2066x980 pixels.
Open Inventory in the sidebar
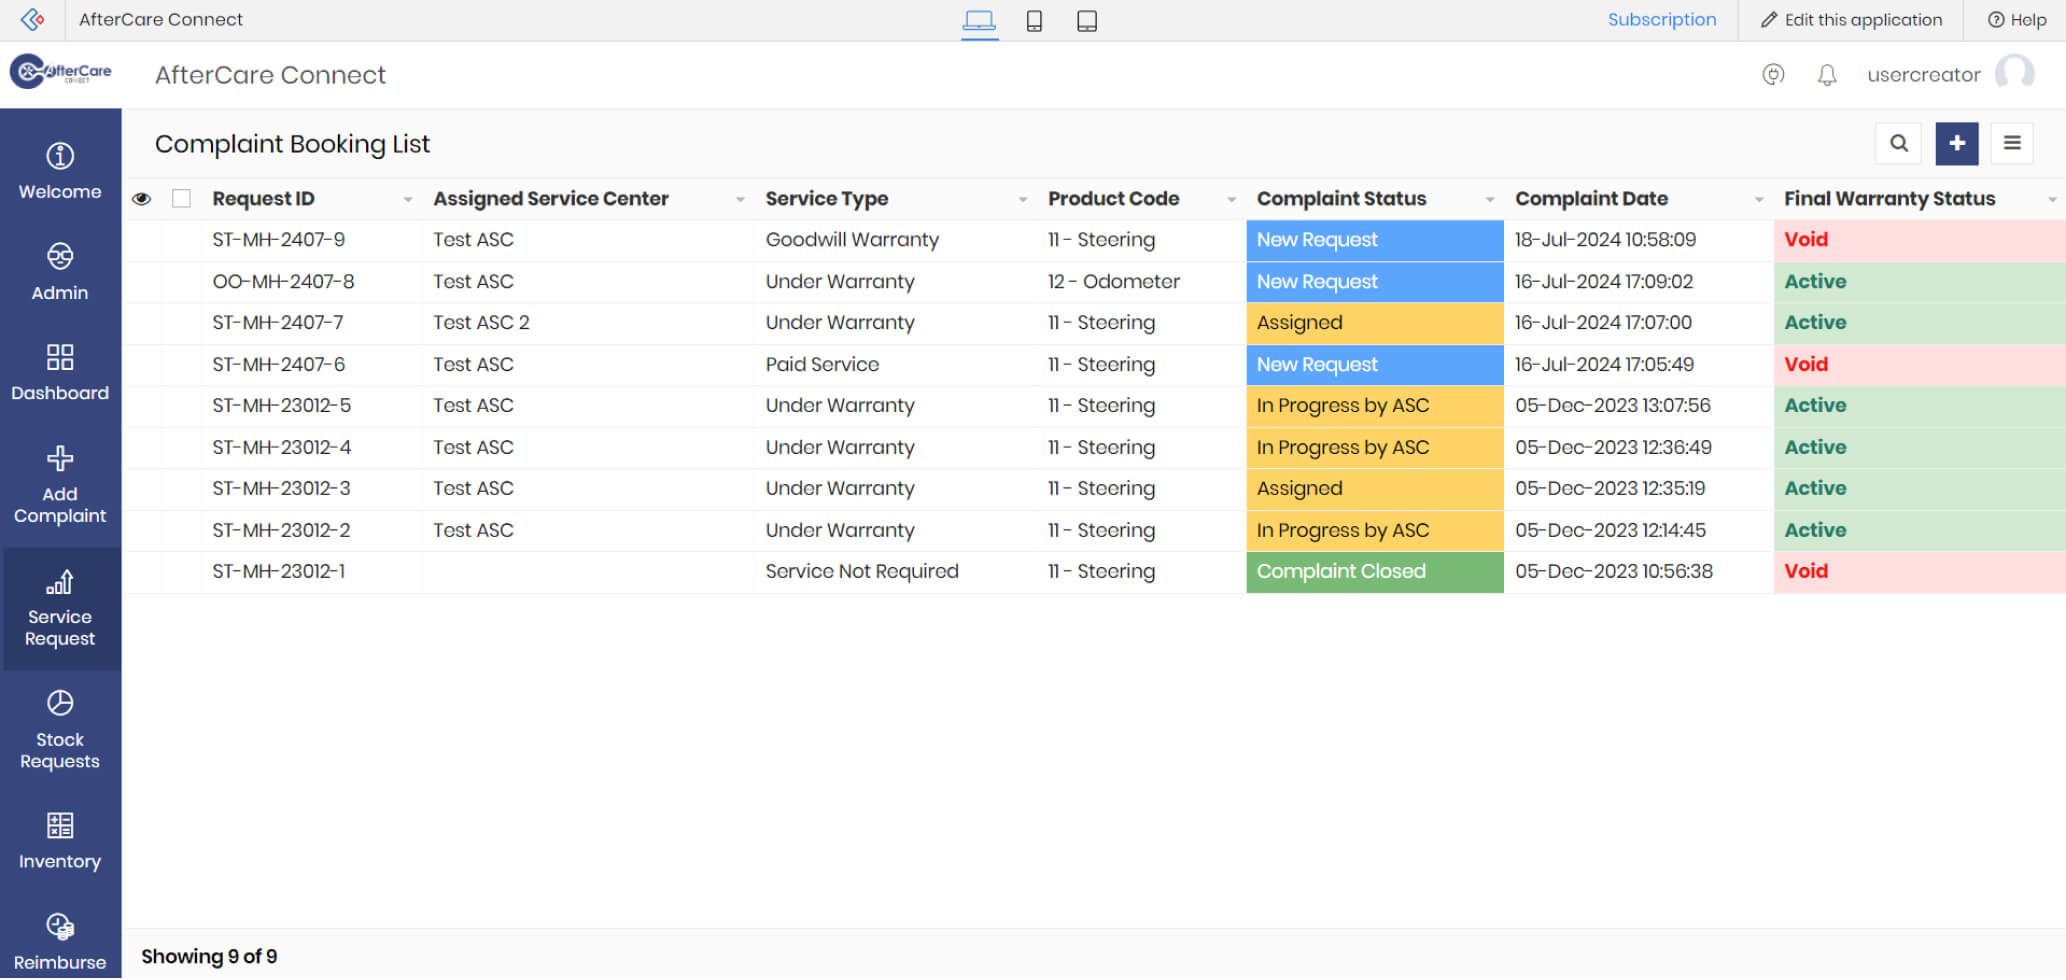[x=60, y=841]
